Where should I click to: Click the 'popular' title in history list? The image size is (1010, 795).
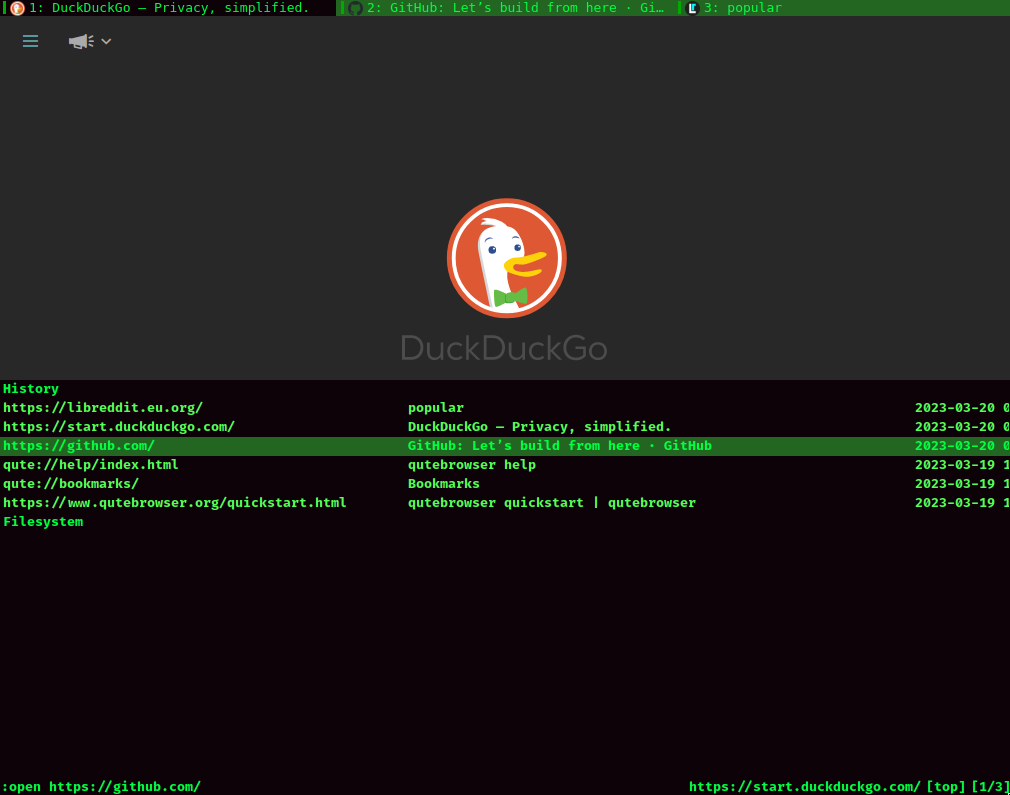(435, 408)
